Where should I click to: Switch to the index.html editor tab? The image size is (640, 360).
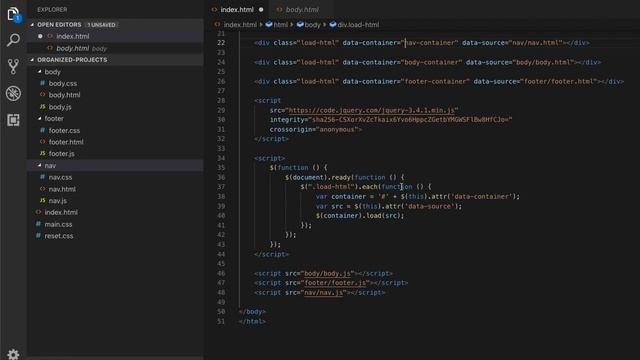238,9
